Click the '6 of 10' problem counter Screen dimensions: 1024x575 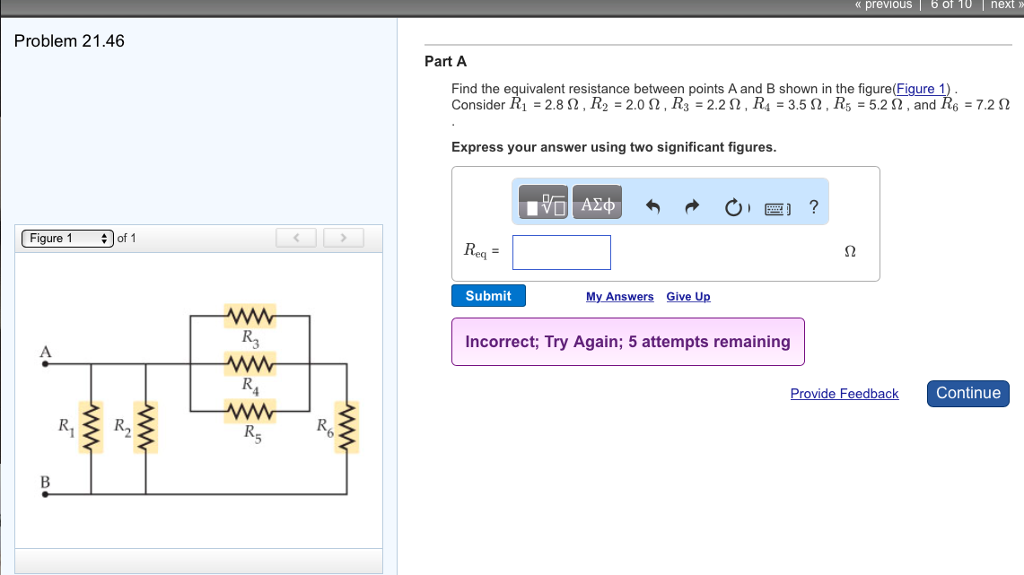[951, 5]
